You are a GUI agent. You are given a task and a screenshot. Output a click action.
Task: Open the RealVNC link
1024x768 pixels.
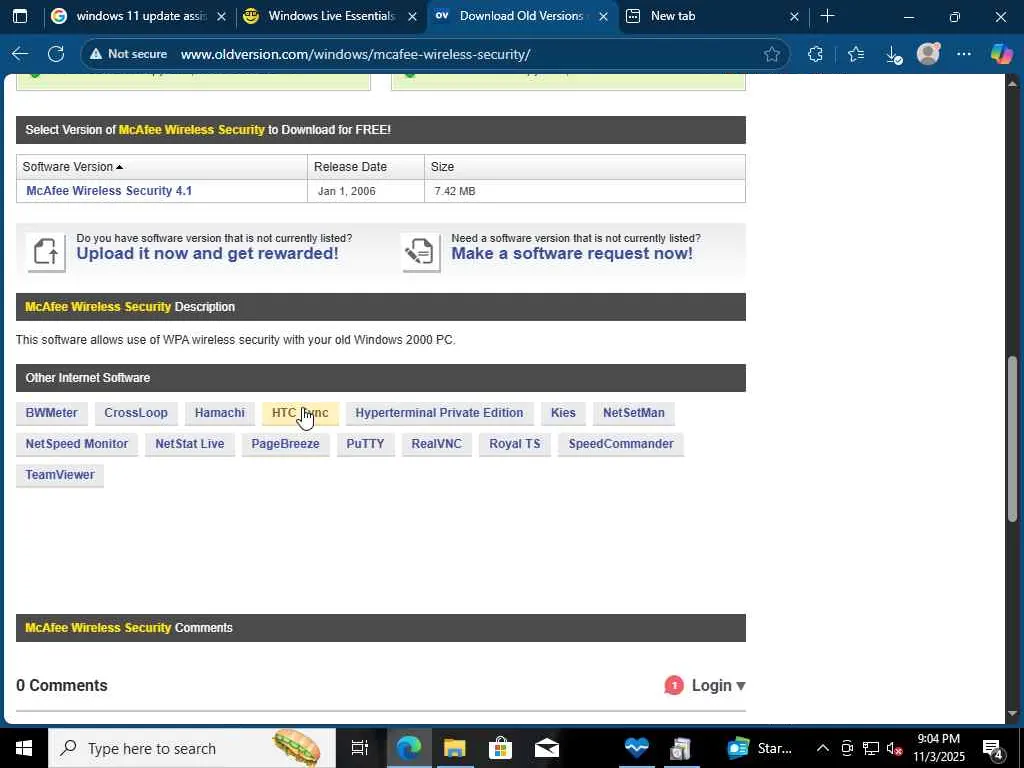[x=436, y=443]
